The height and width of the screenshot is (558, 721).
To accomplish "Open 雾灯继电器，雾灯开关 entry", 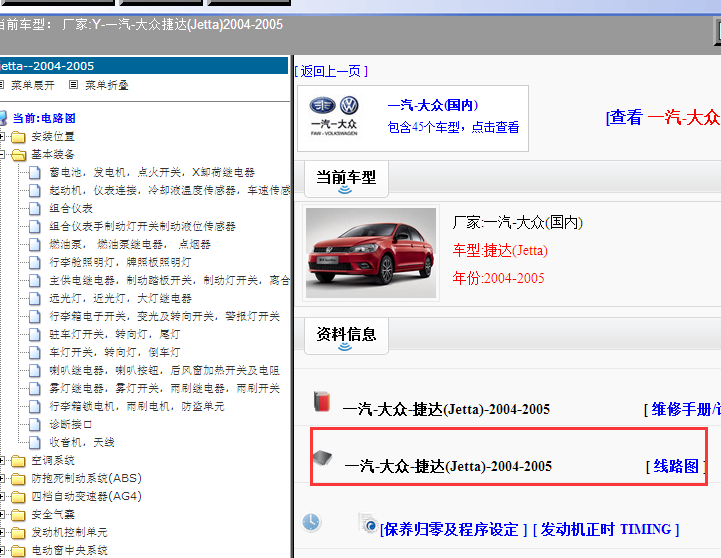I will (x=164, y=388).
